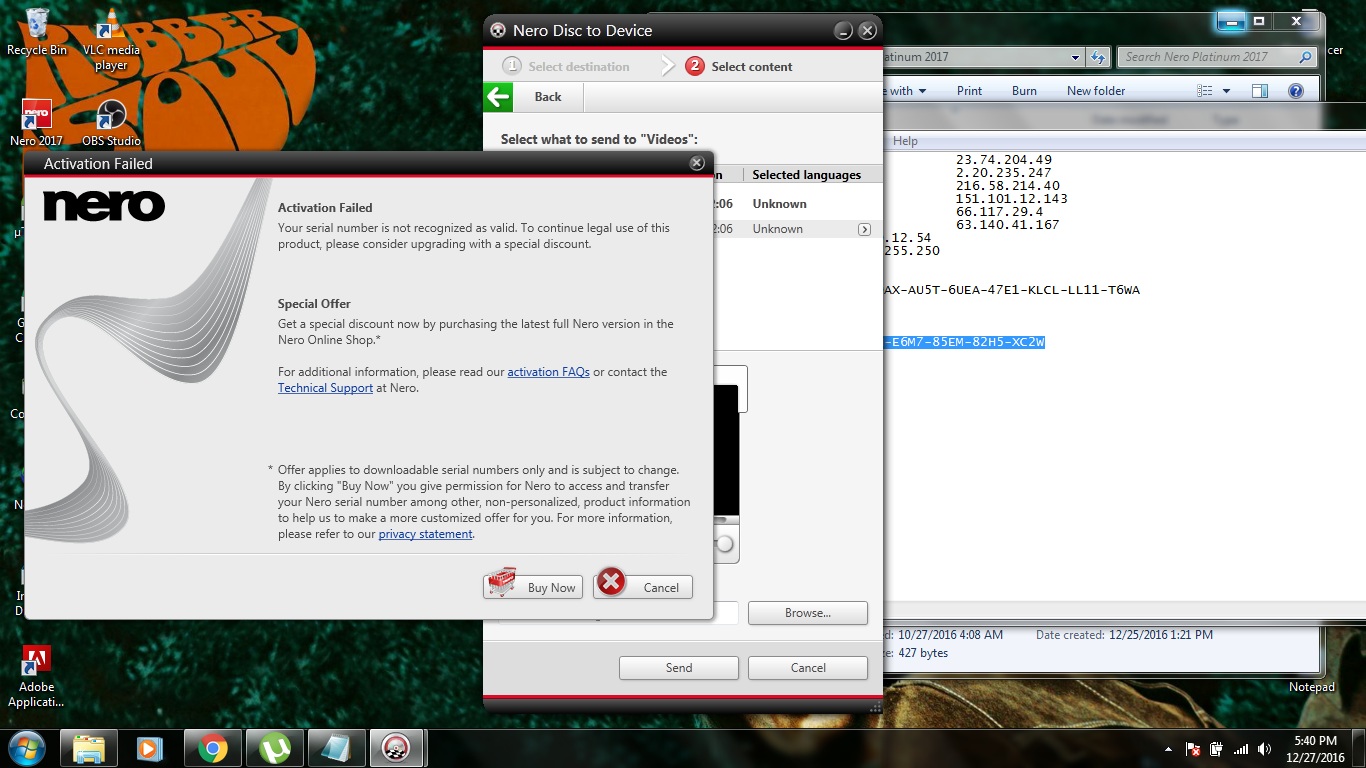Open Explorer help question mark icon
The image size is (1366, 768).
pyautogui.click(x=1296, y=91)
